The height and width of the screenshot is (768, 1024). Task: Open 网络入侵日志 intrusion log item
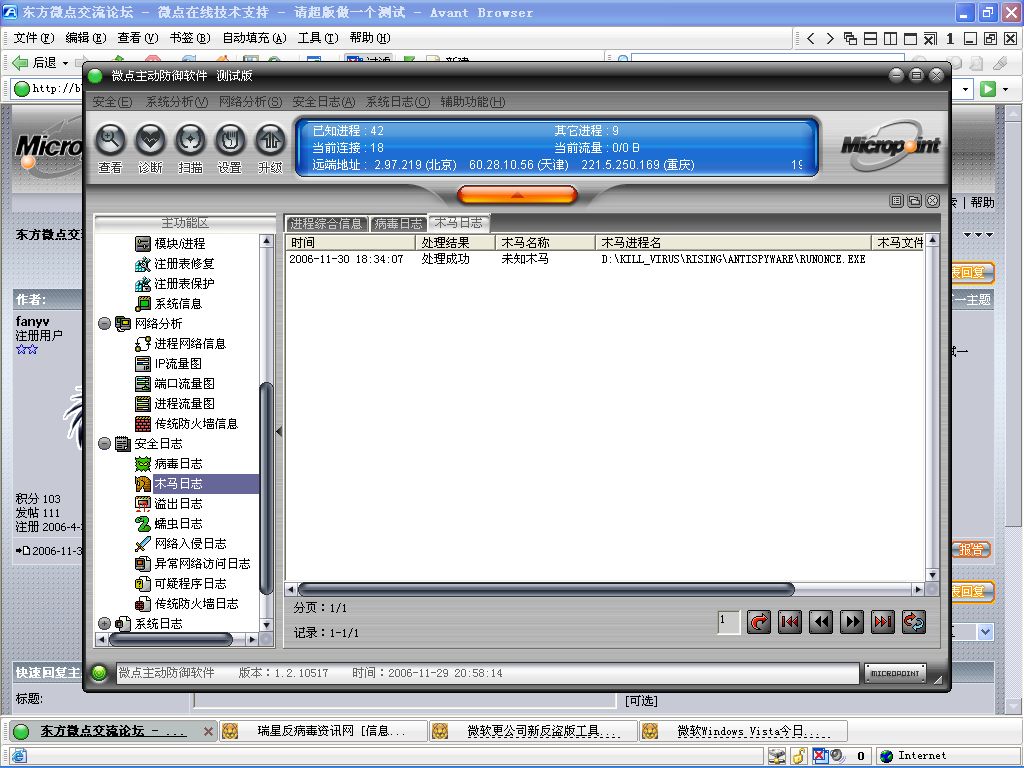point(180,543)
